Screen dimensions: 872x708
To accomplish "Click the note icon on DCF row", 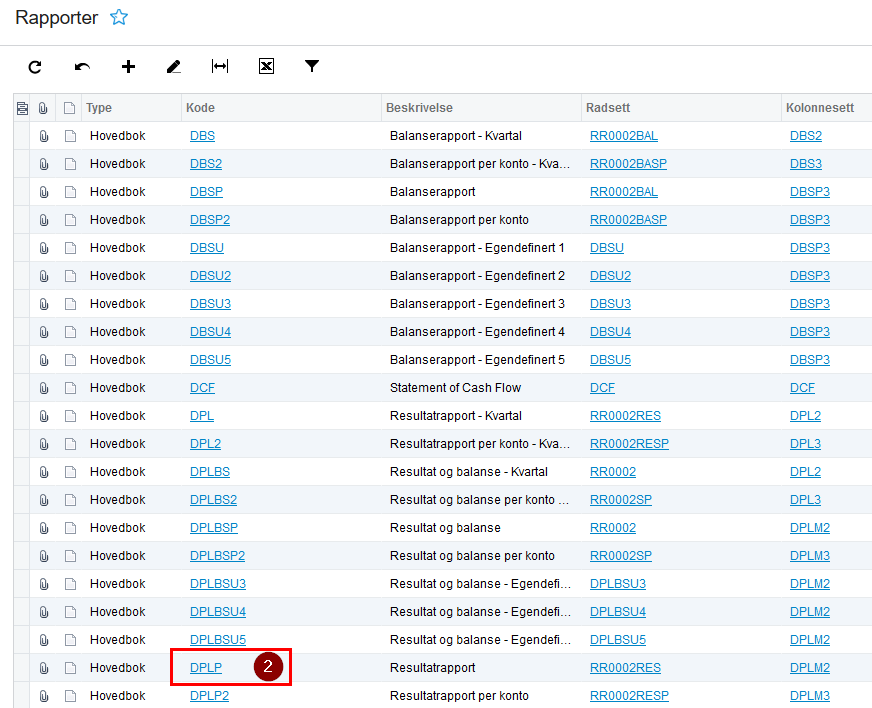I will [70, 388].
